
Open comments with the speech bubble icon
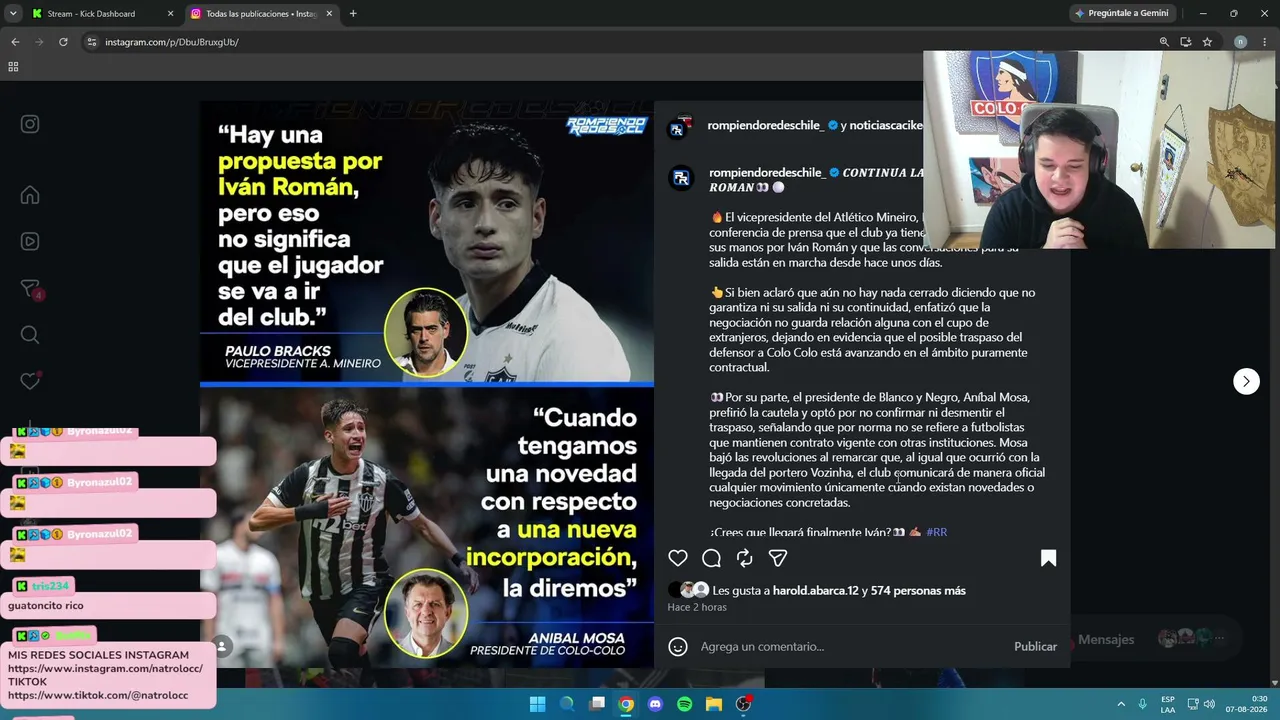(x=711, y=558)
